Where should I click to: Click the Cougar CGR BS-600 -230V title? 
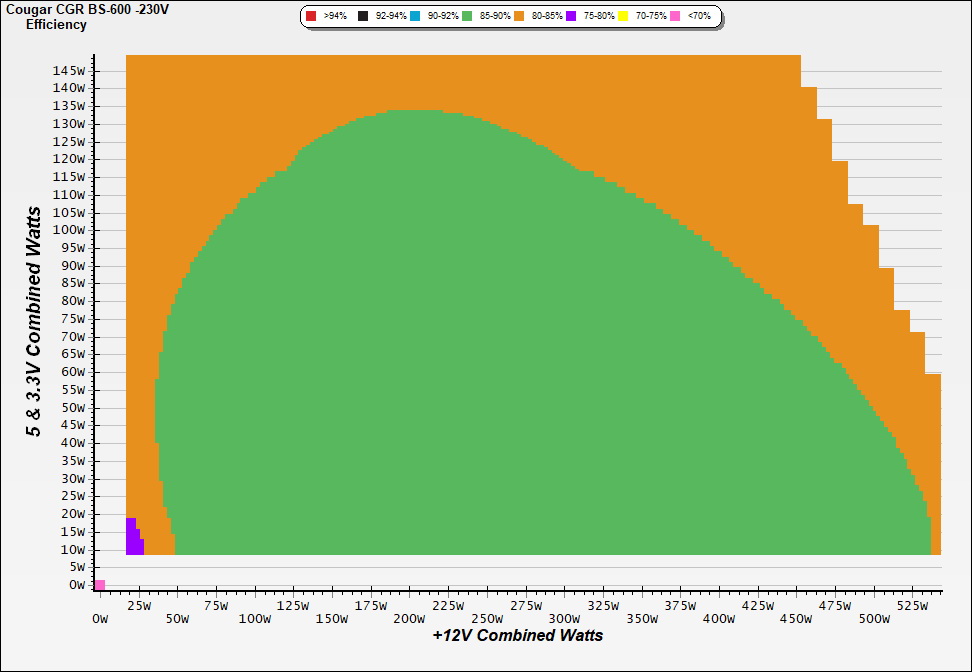tap(87, 10)
